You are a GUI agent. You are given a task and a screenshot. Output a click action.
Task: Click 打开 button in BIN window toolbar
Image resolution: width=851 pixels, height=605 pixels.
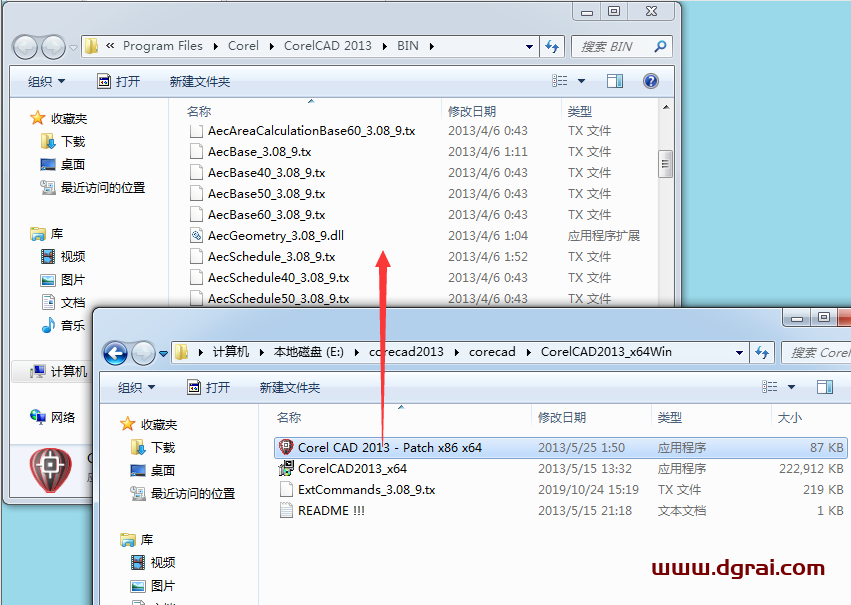118,81
